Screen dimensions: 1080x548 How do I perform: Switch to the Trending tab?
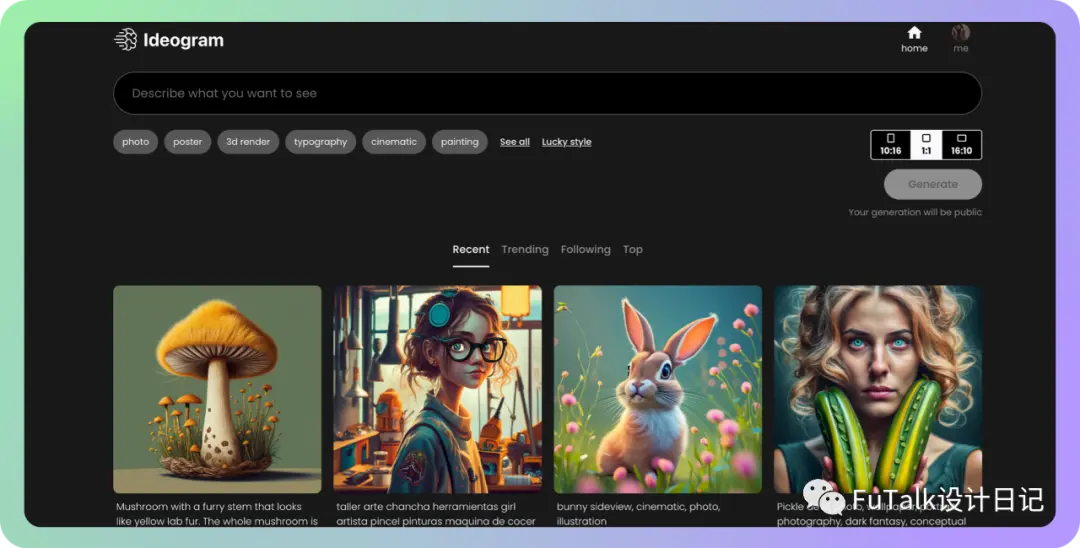525,249
